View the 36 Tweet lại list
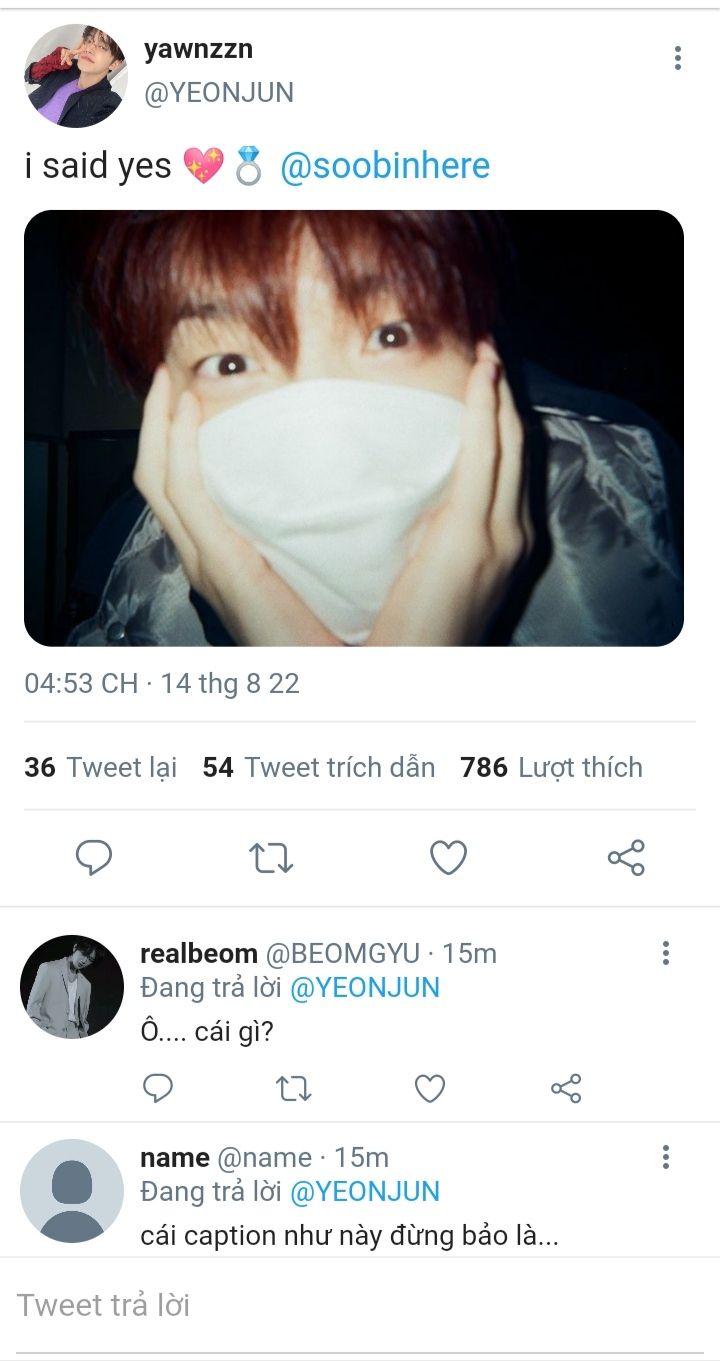 101,767
